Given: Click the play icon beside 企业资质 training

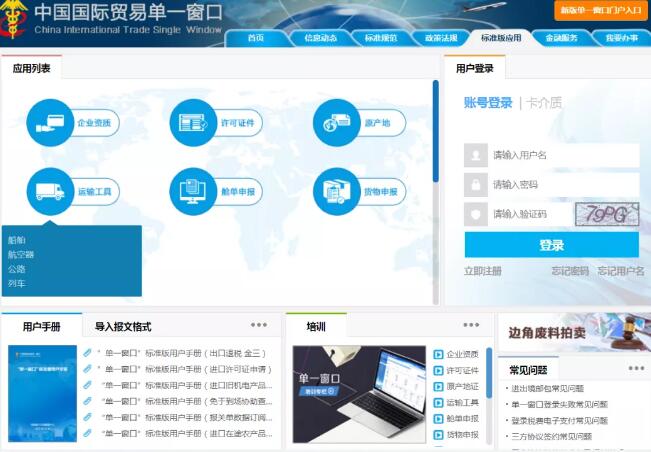Looking at the screenshot, I should pos(438,354).
